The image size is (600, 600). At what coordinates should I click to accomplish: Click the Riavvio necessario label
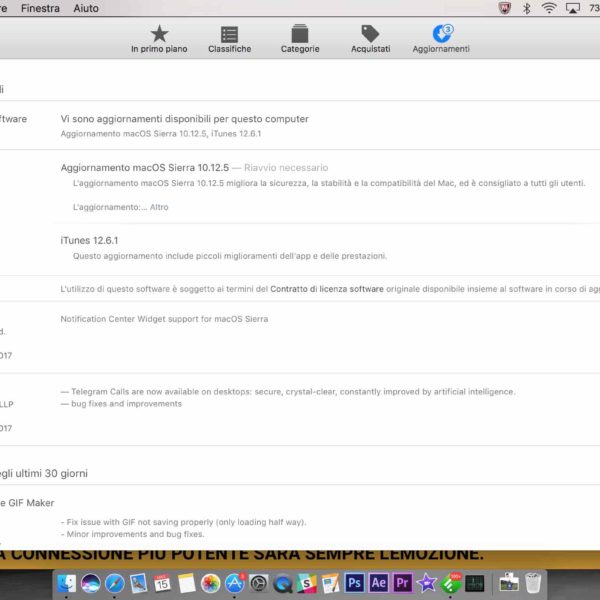click(286, 168)
